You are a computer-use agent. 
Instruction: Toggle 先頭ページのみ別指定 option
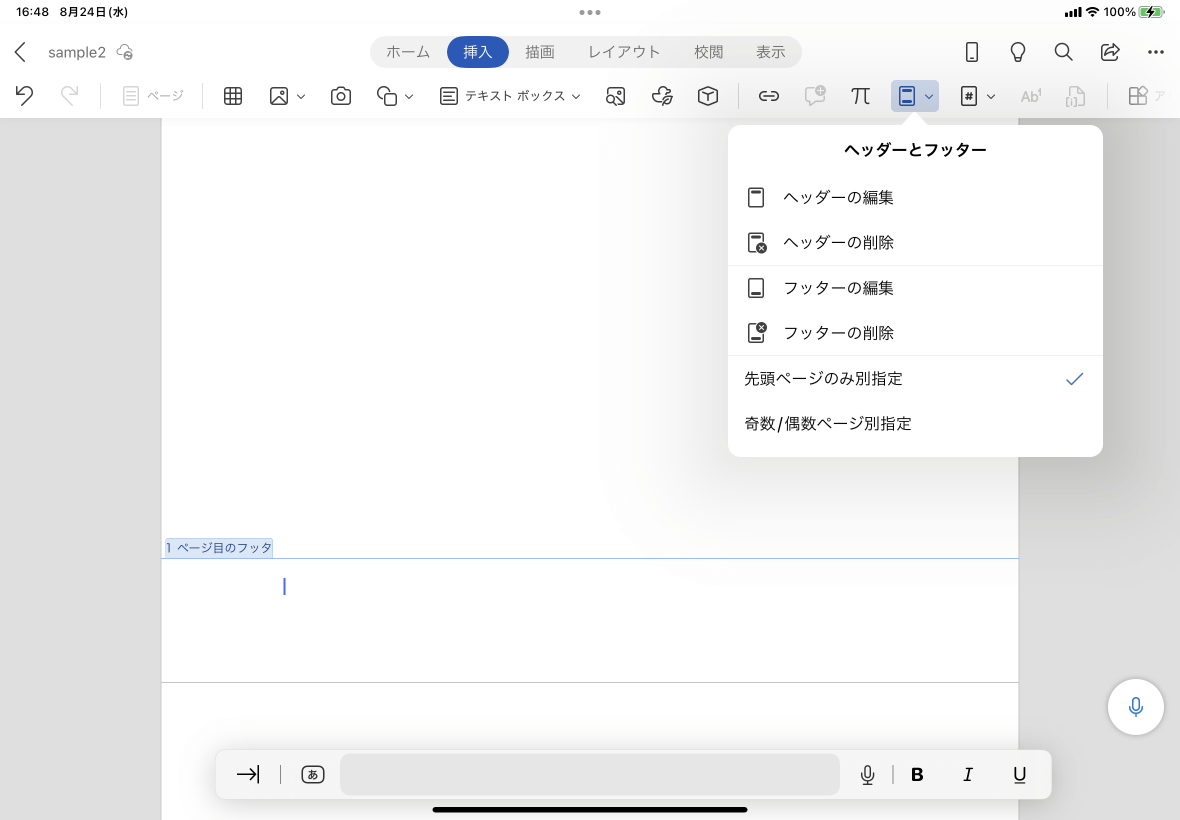[915, 378]
